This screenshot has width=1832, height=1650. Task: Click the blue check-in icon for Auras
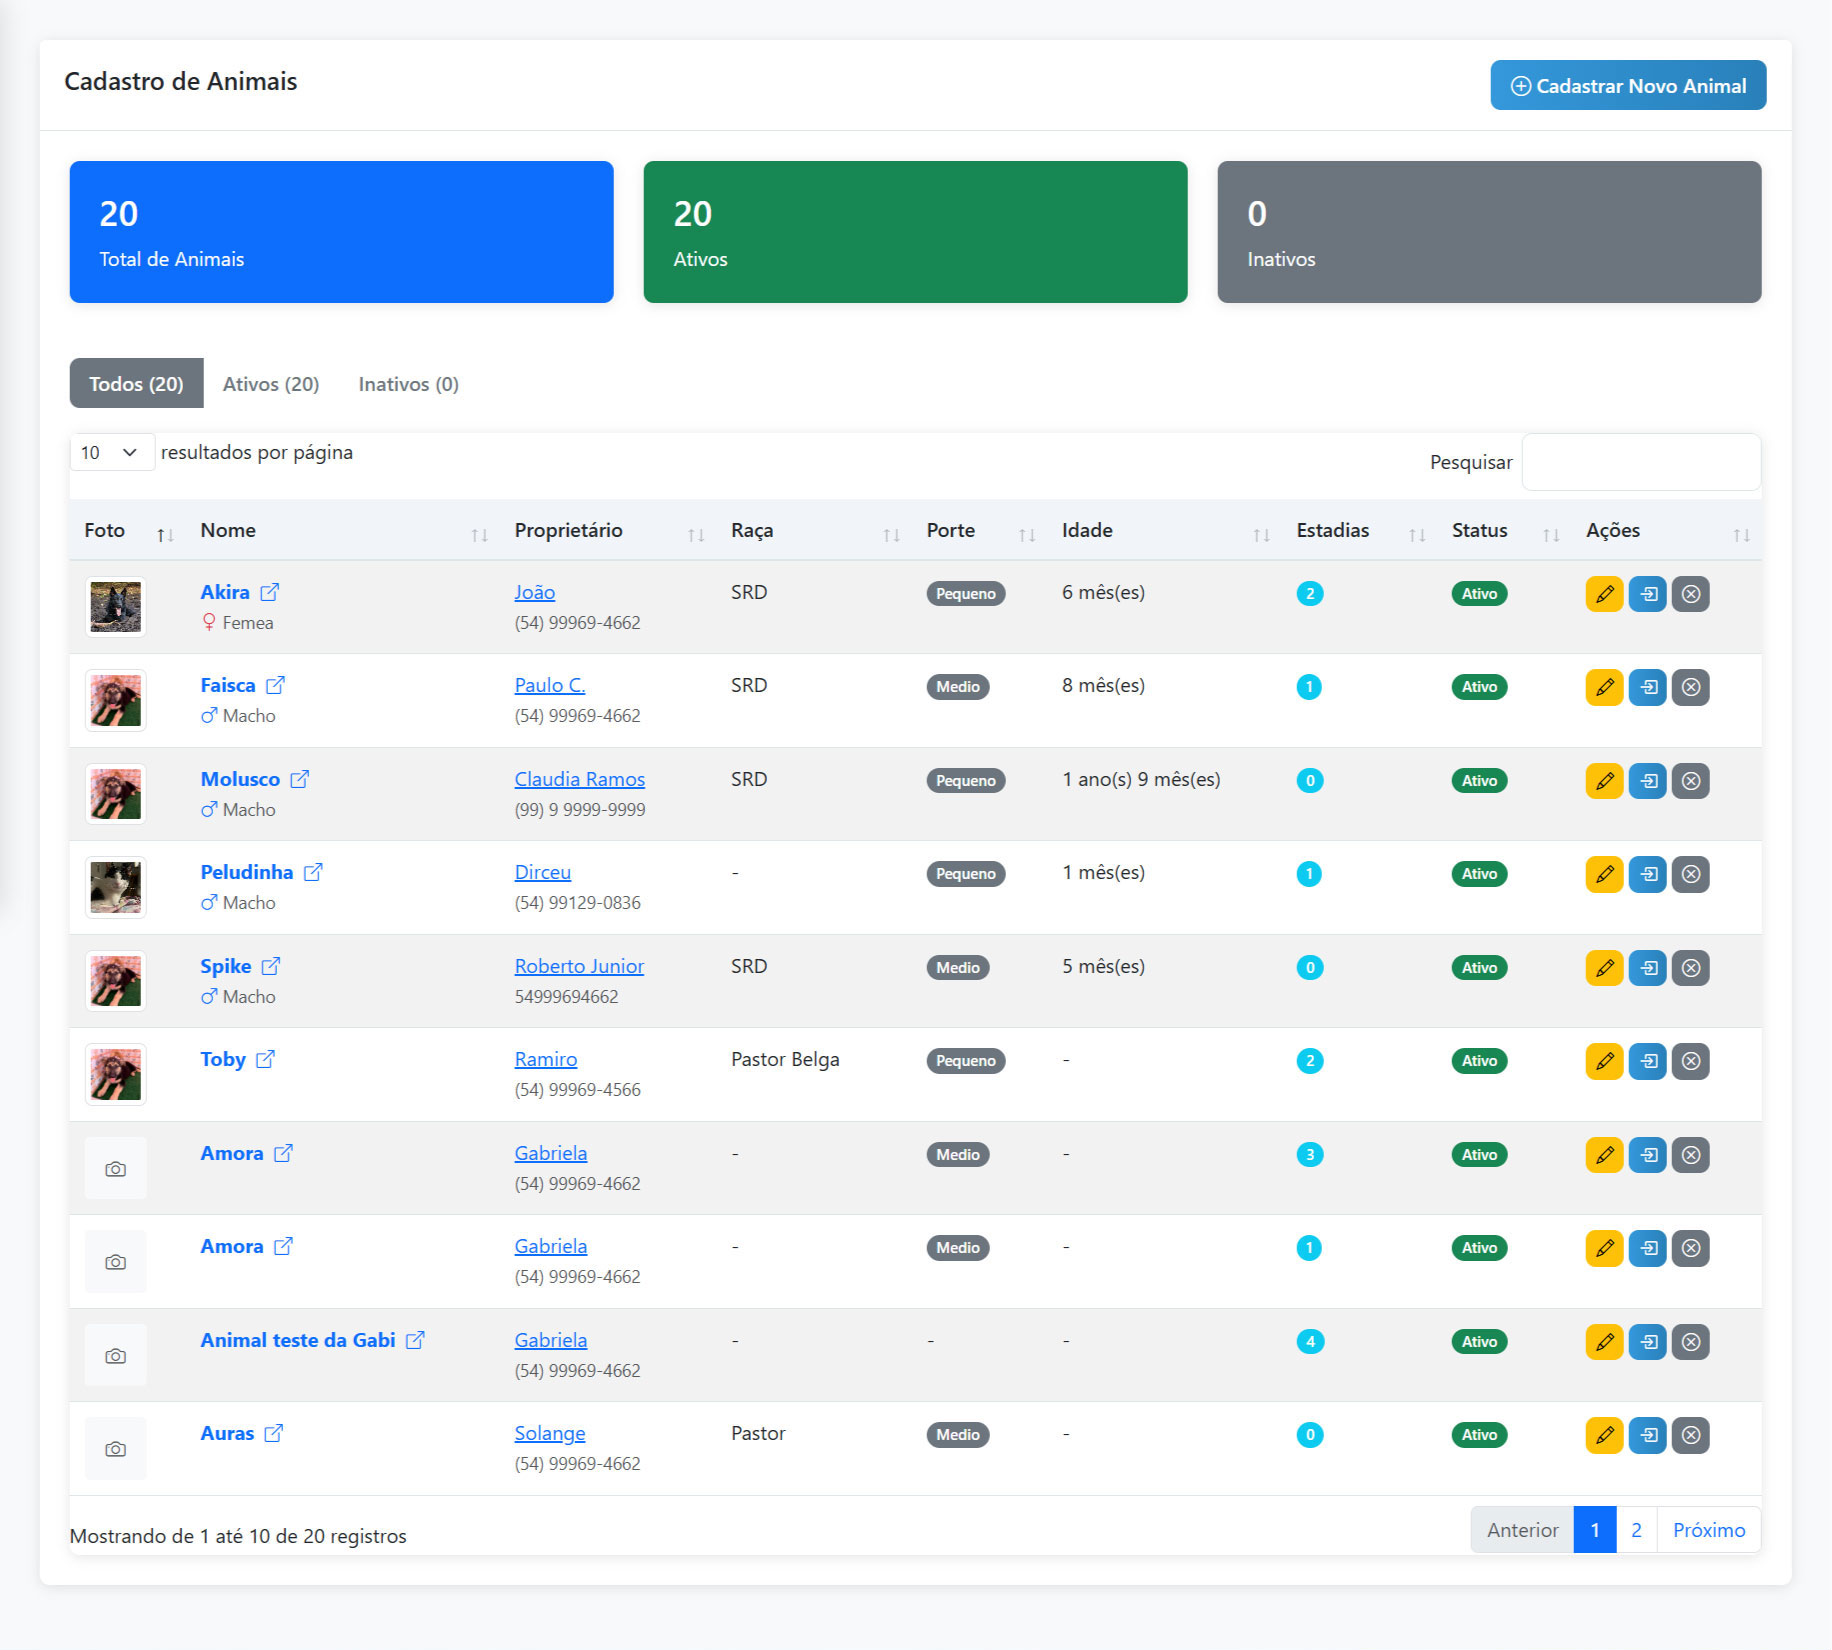[x=1648, y=1435]
